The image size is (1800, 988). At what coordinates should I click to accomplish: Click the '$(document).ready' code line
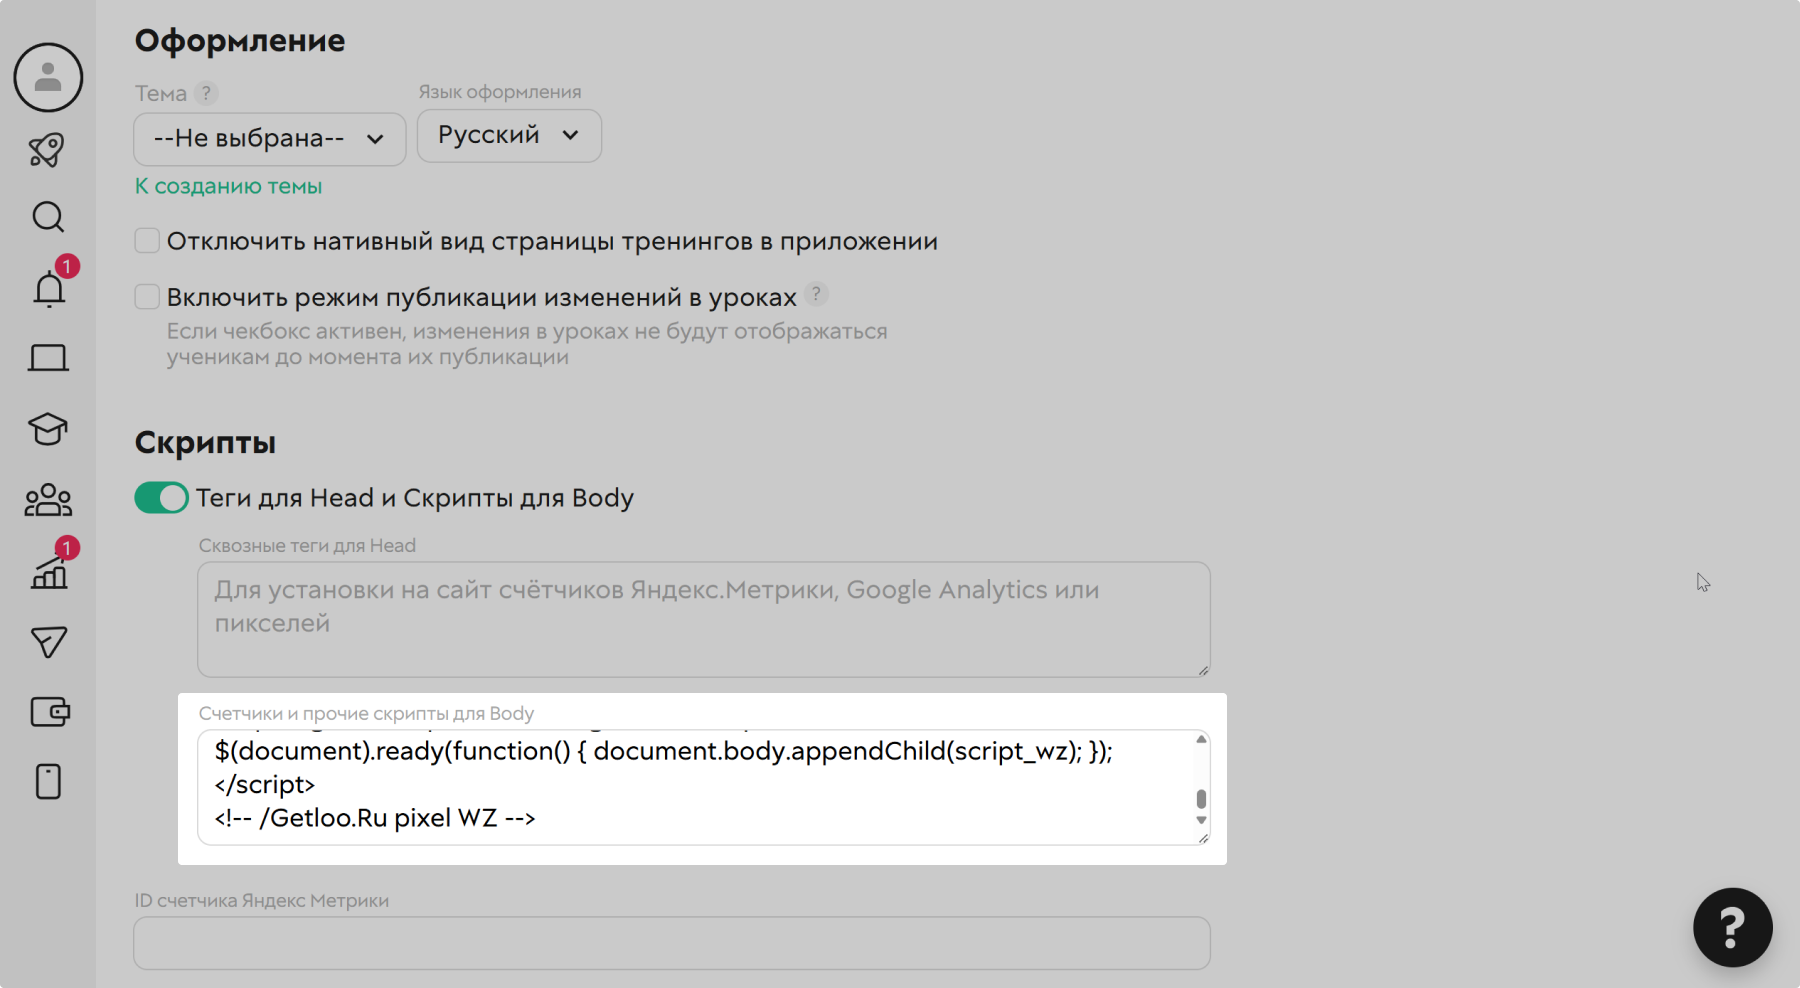pos(663,751)
